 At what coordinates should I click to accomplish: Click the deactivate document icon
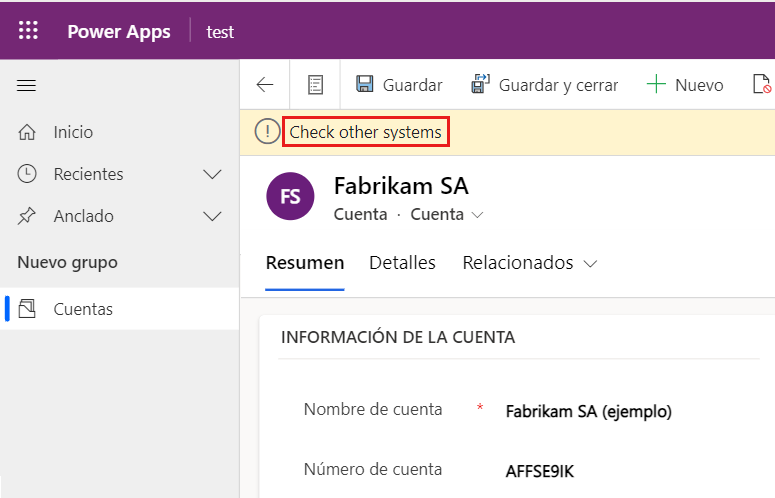(x=762, y=85)
